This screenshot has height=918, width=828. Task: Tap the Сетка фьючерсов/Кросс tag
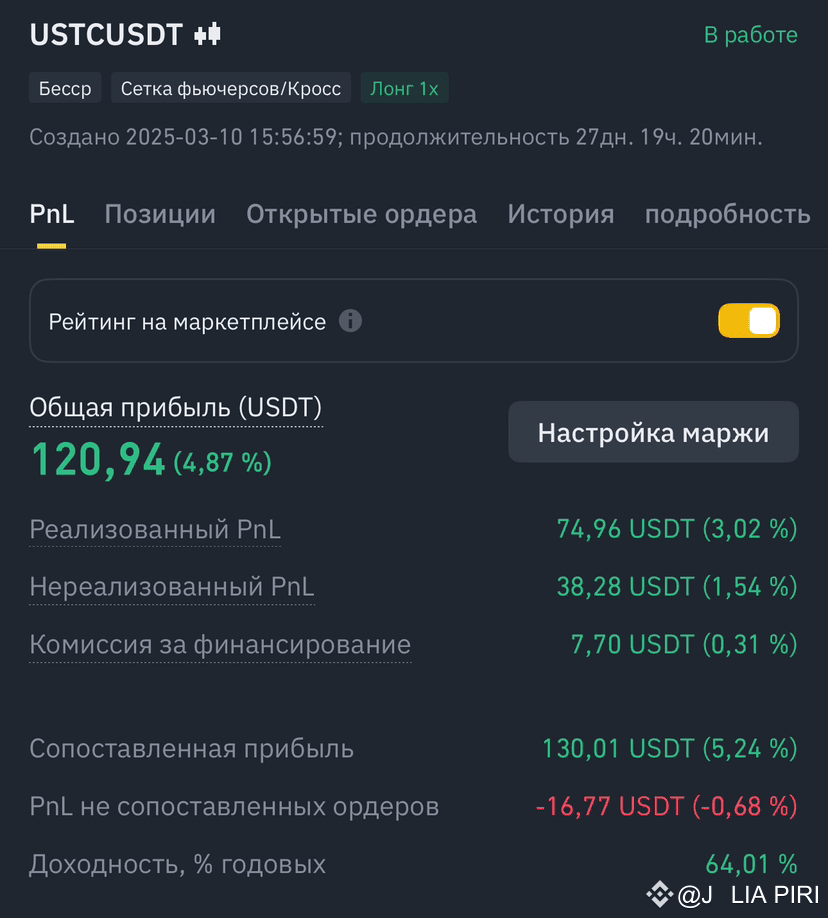tap(231, 88)
